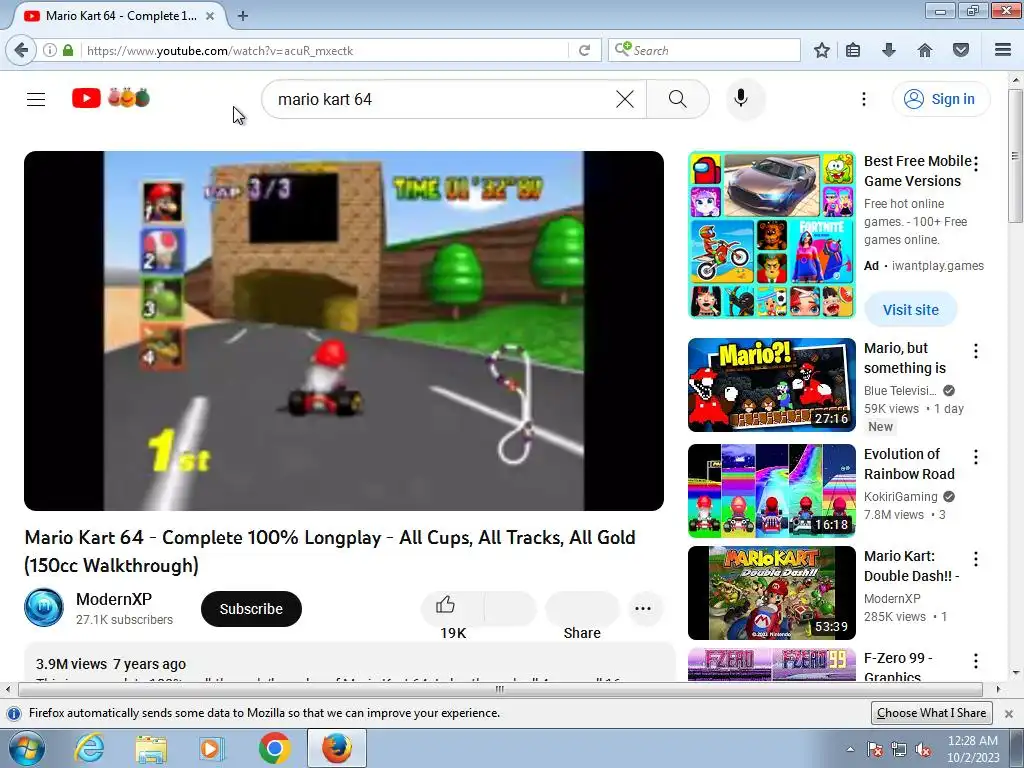Click Visit site on the ad

[911, 310]
